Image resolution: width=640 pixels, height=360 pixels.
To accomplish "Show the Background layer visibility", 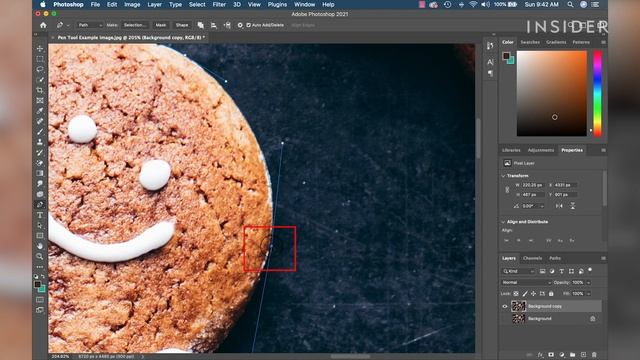I will [505, 318].
